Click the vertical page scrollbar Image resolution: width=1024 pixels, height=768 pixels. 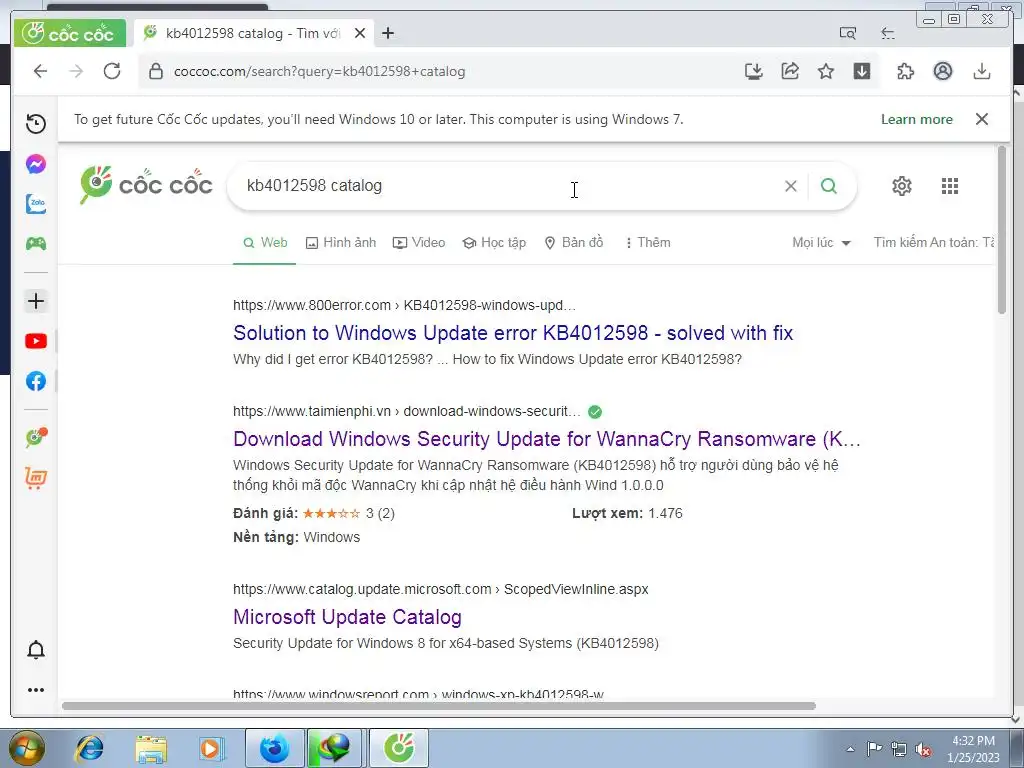pos(1002,229)
